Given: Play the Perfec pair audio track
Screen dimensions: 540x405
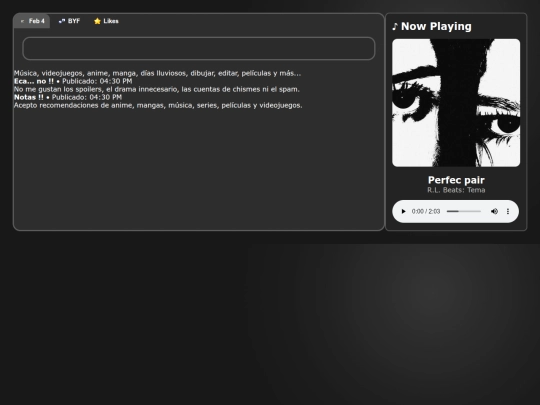Looking at the screenshot, I should (x=403, y=211).
